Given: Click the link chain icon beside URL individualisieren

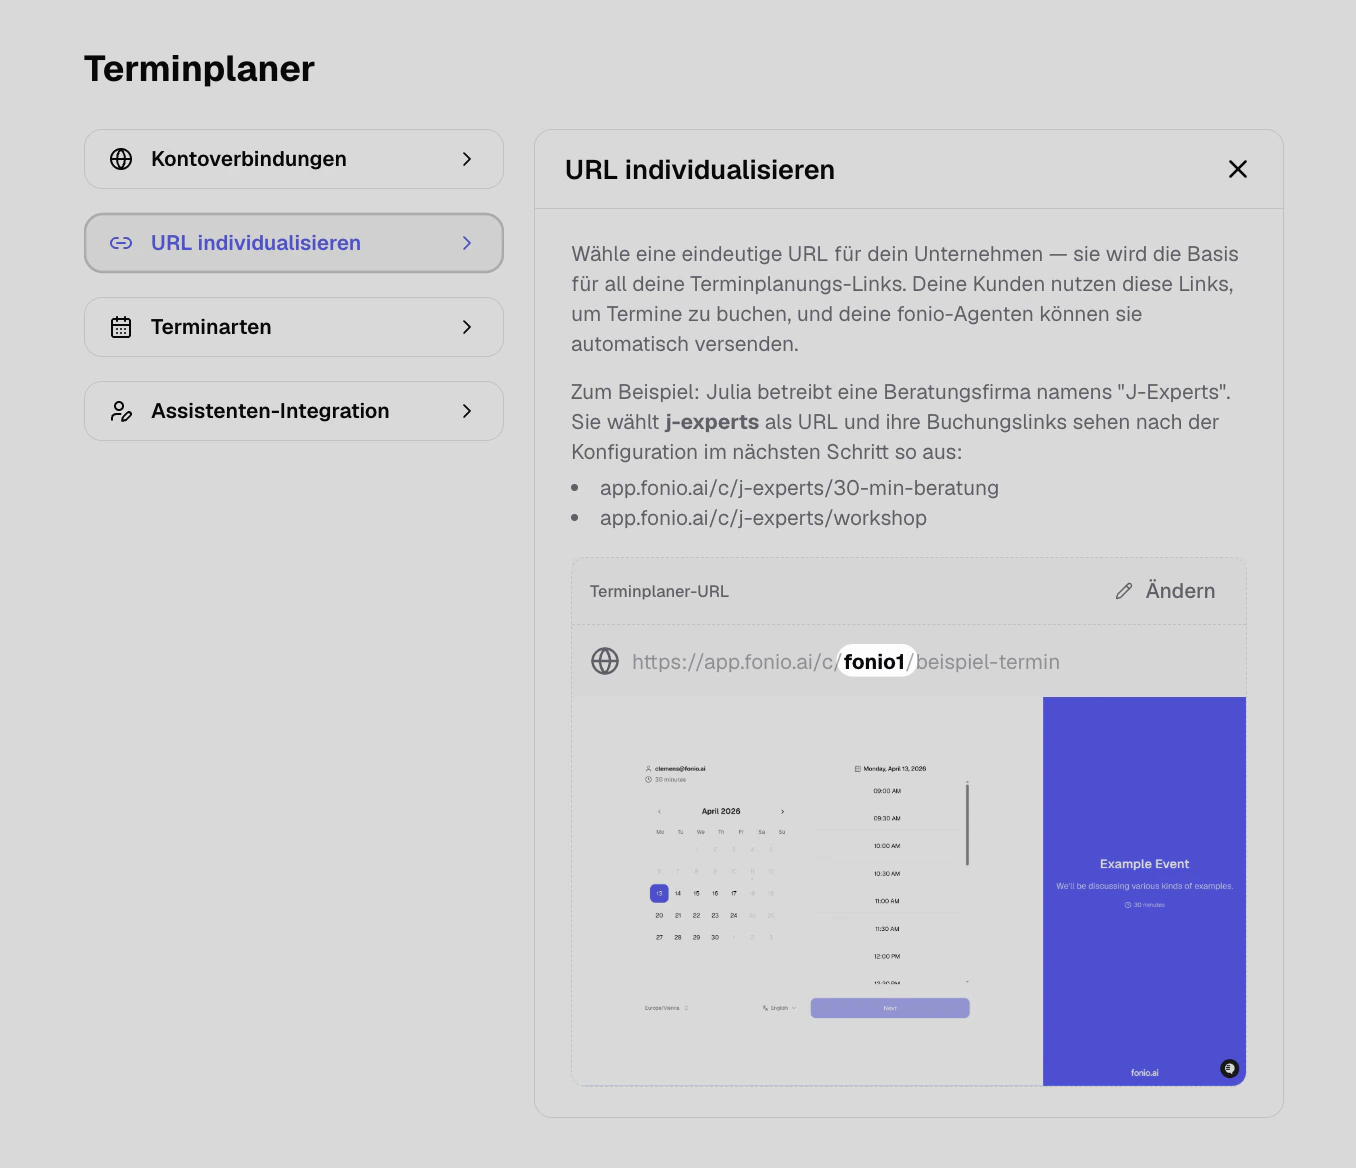Looking at the screenshot, I should tap(121, 243).
